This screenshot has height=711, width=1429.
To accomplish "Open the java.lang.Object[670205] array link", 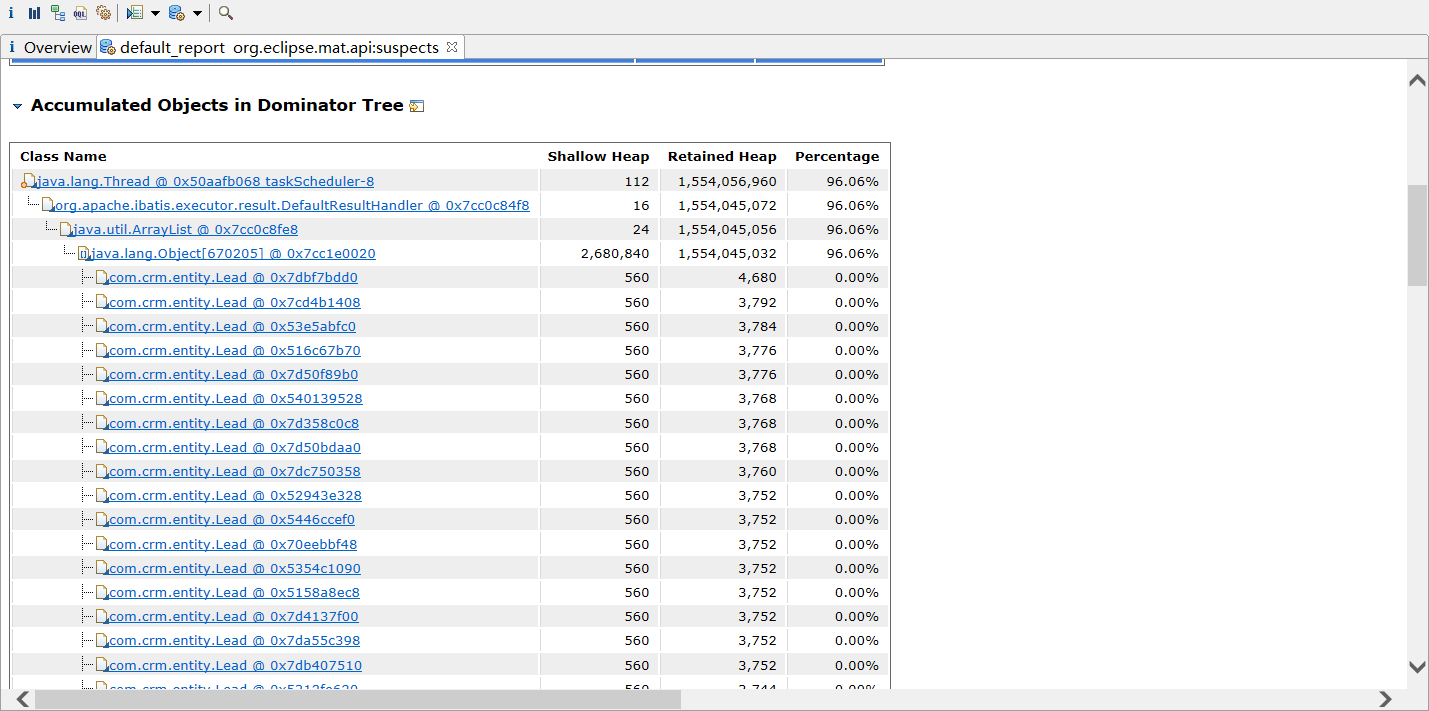I will pos(234,253).
